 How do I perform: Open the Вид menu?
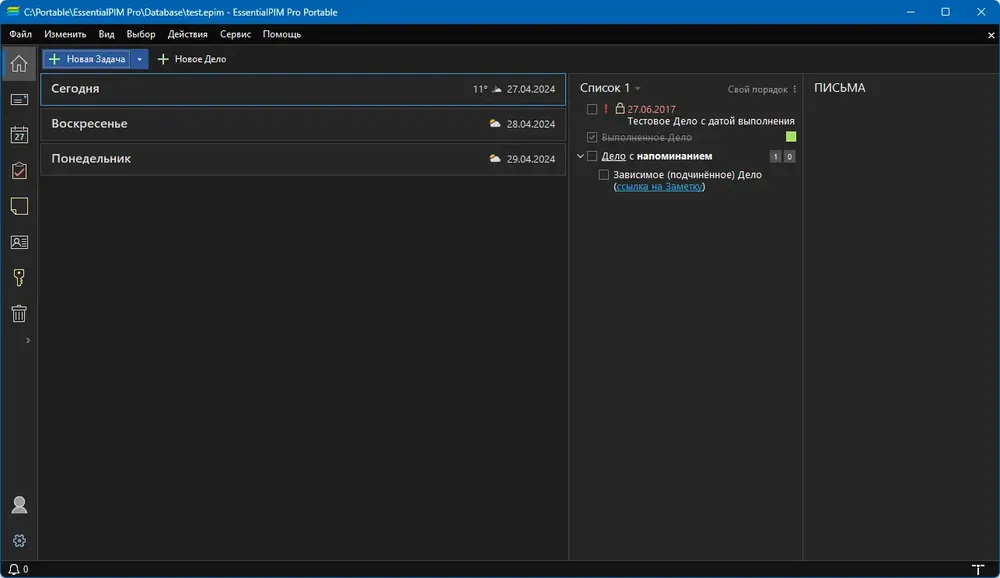107,34
